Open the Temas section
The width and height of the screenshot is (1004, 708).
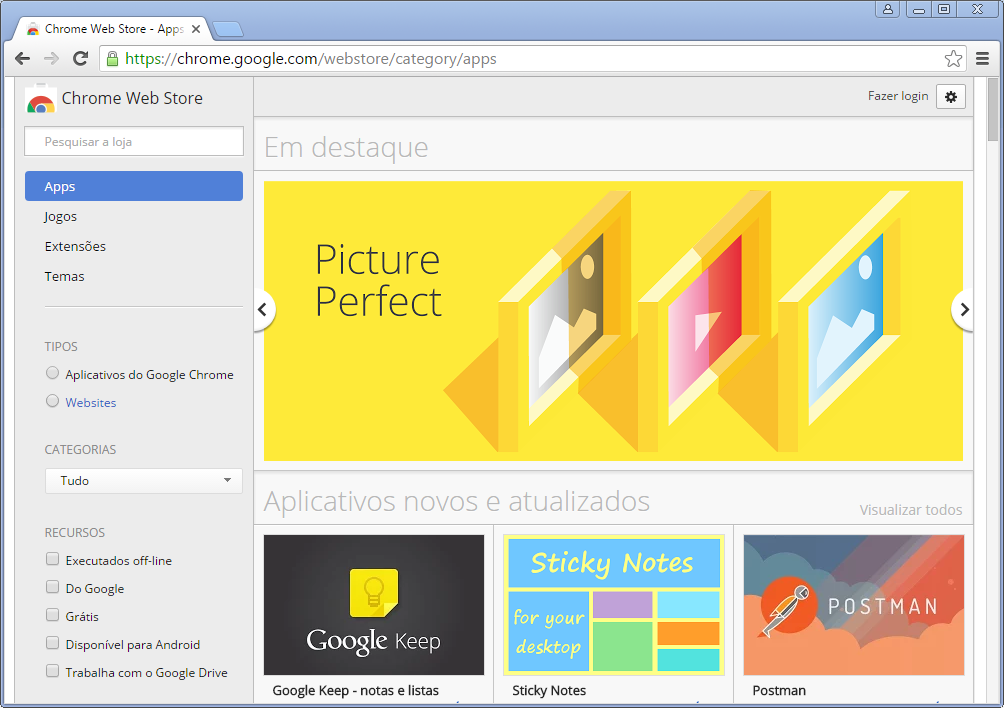tap(65, 277)
